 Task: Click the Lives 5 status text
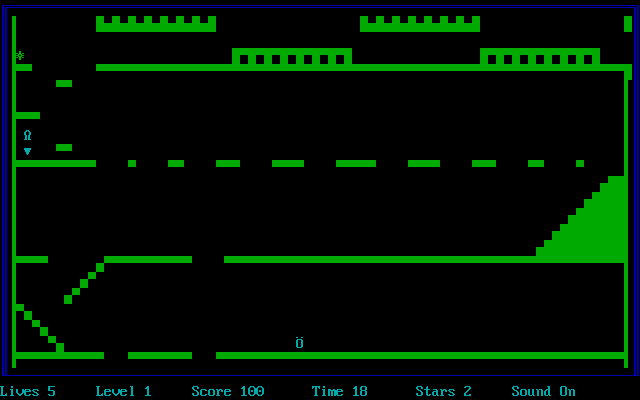click(x=28, y=391)
